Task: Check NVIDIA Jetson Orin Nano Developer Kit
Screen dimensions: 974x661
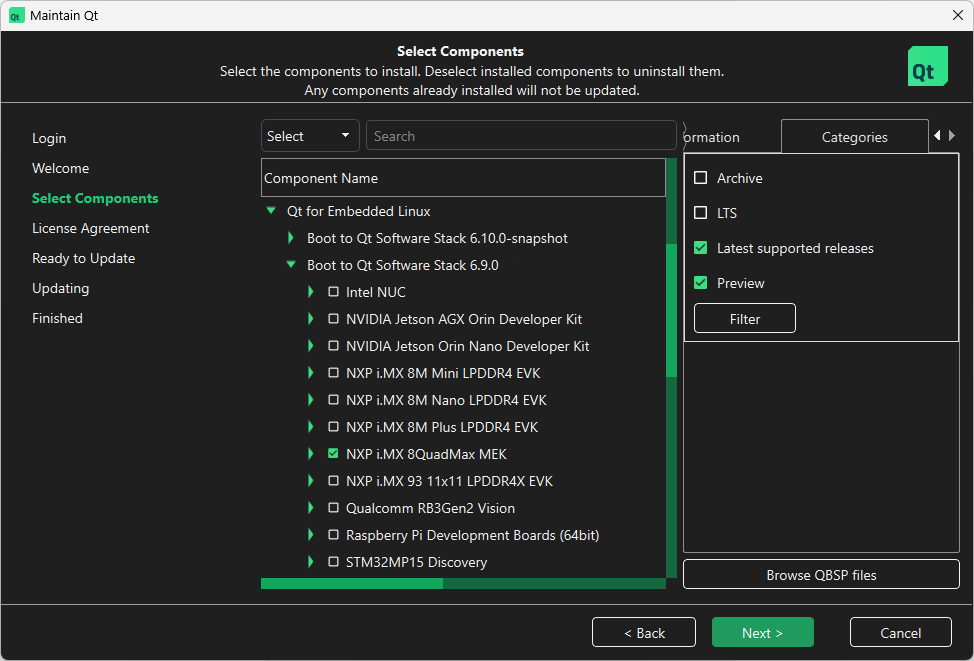Action: point(334,346)
